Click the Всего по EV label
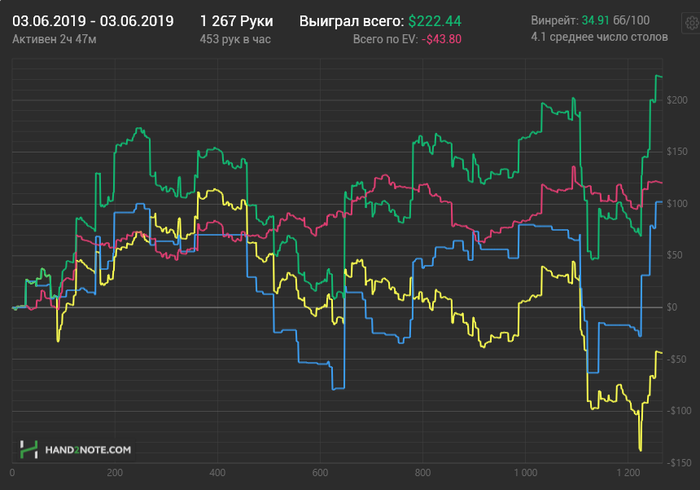 tap(386, 39)
